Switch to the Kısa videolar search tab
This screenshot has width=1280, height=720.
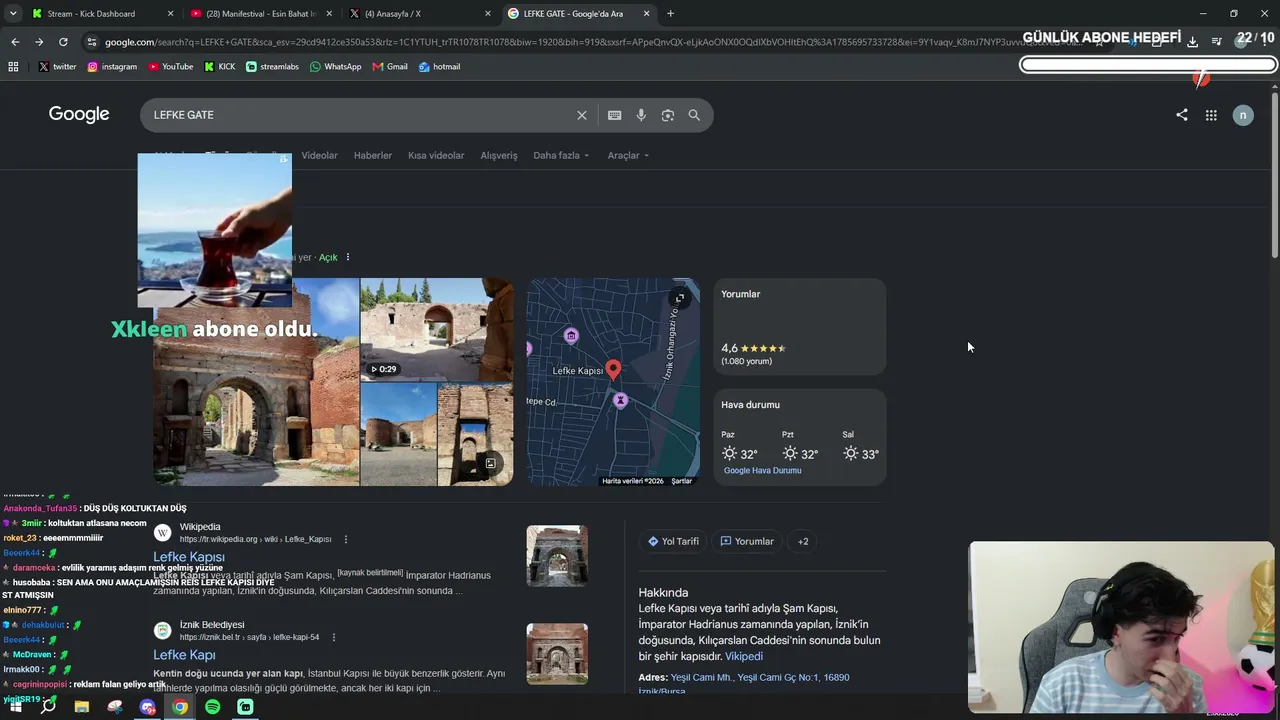(436, 156)
